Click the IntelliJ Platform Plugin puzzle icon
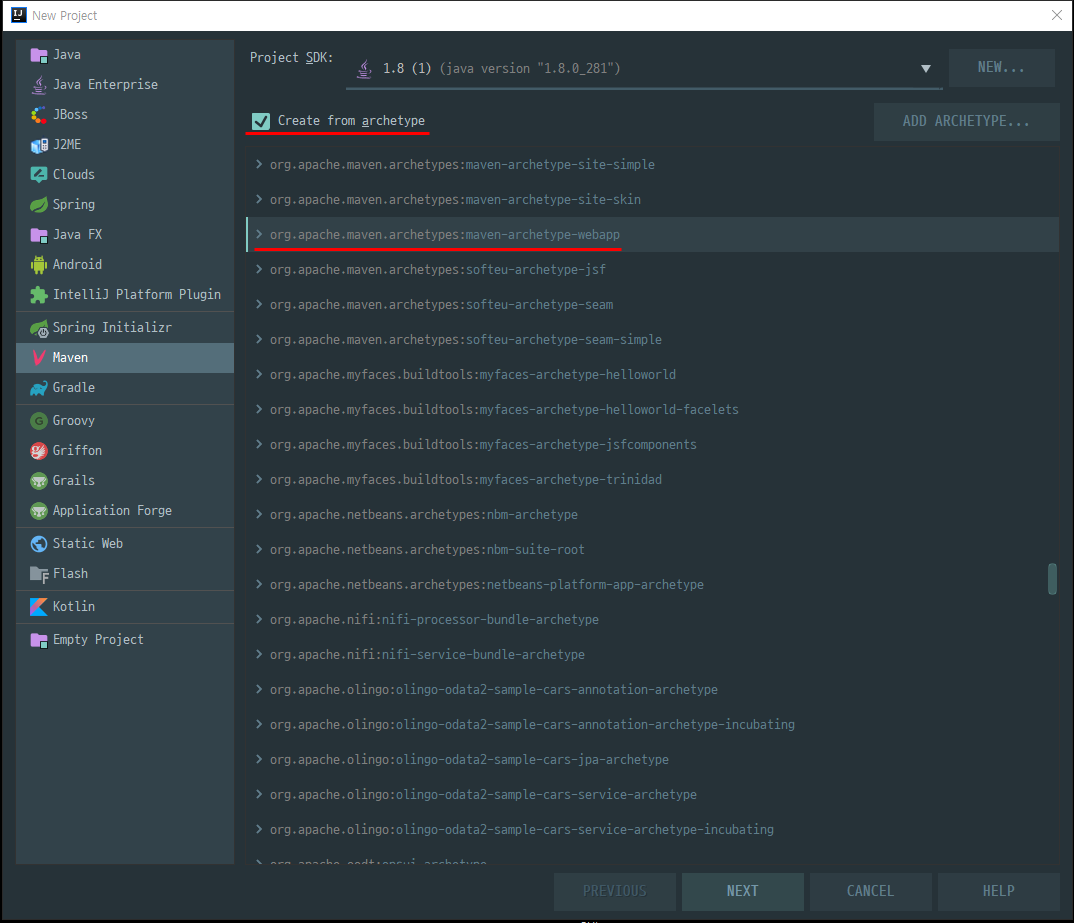1074x923 pixels. (39, 295)
